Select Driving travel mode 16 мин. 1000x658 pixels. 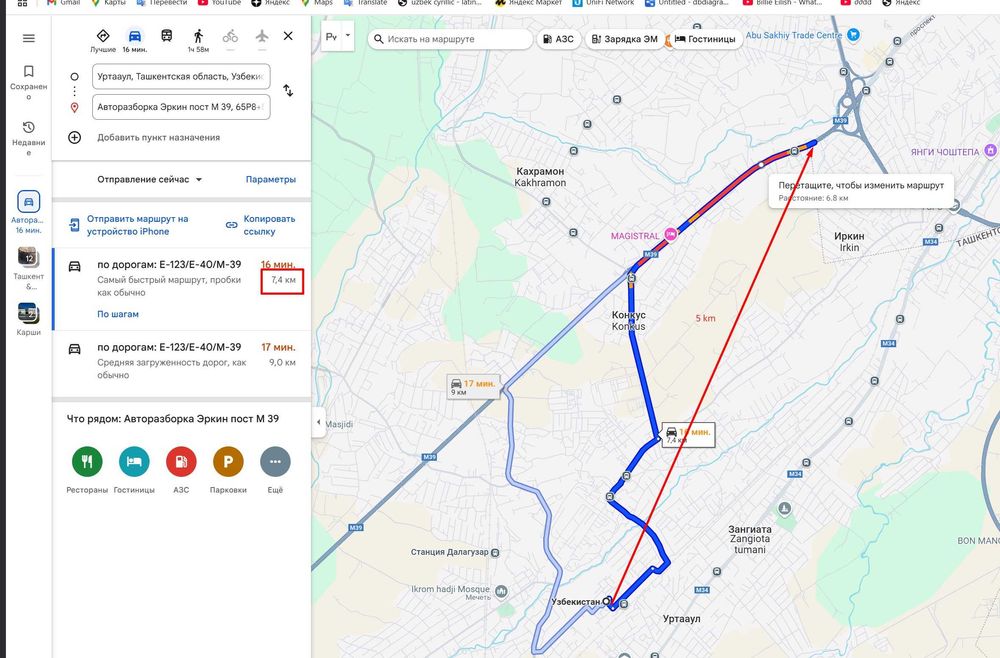point(135,40)
